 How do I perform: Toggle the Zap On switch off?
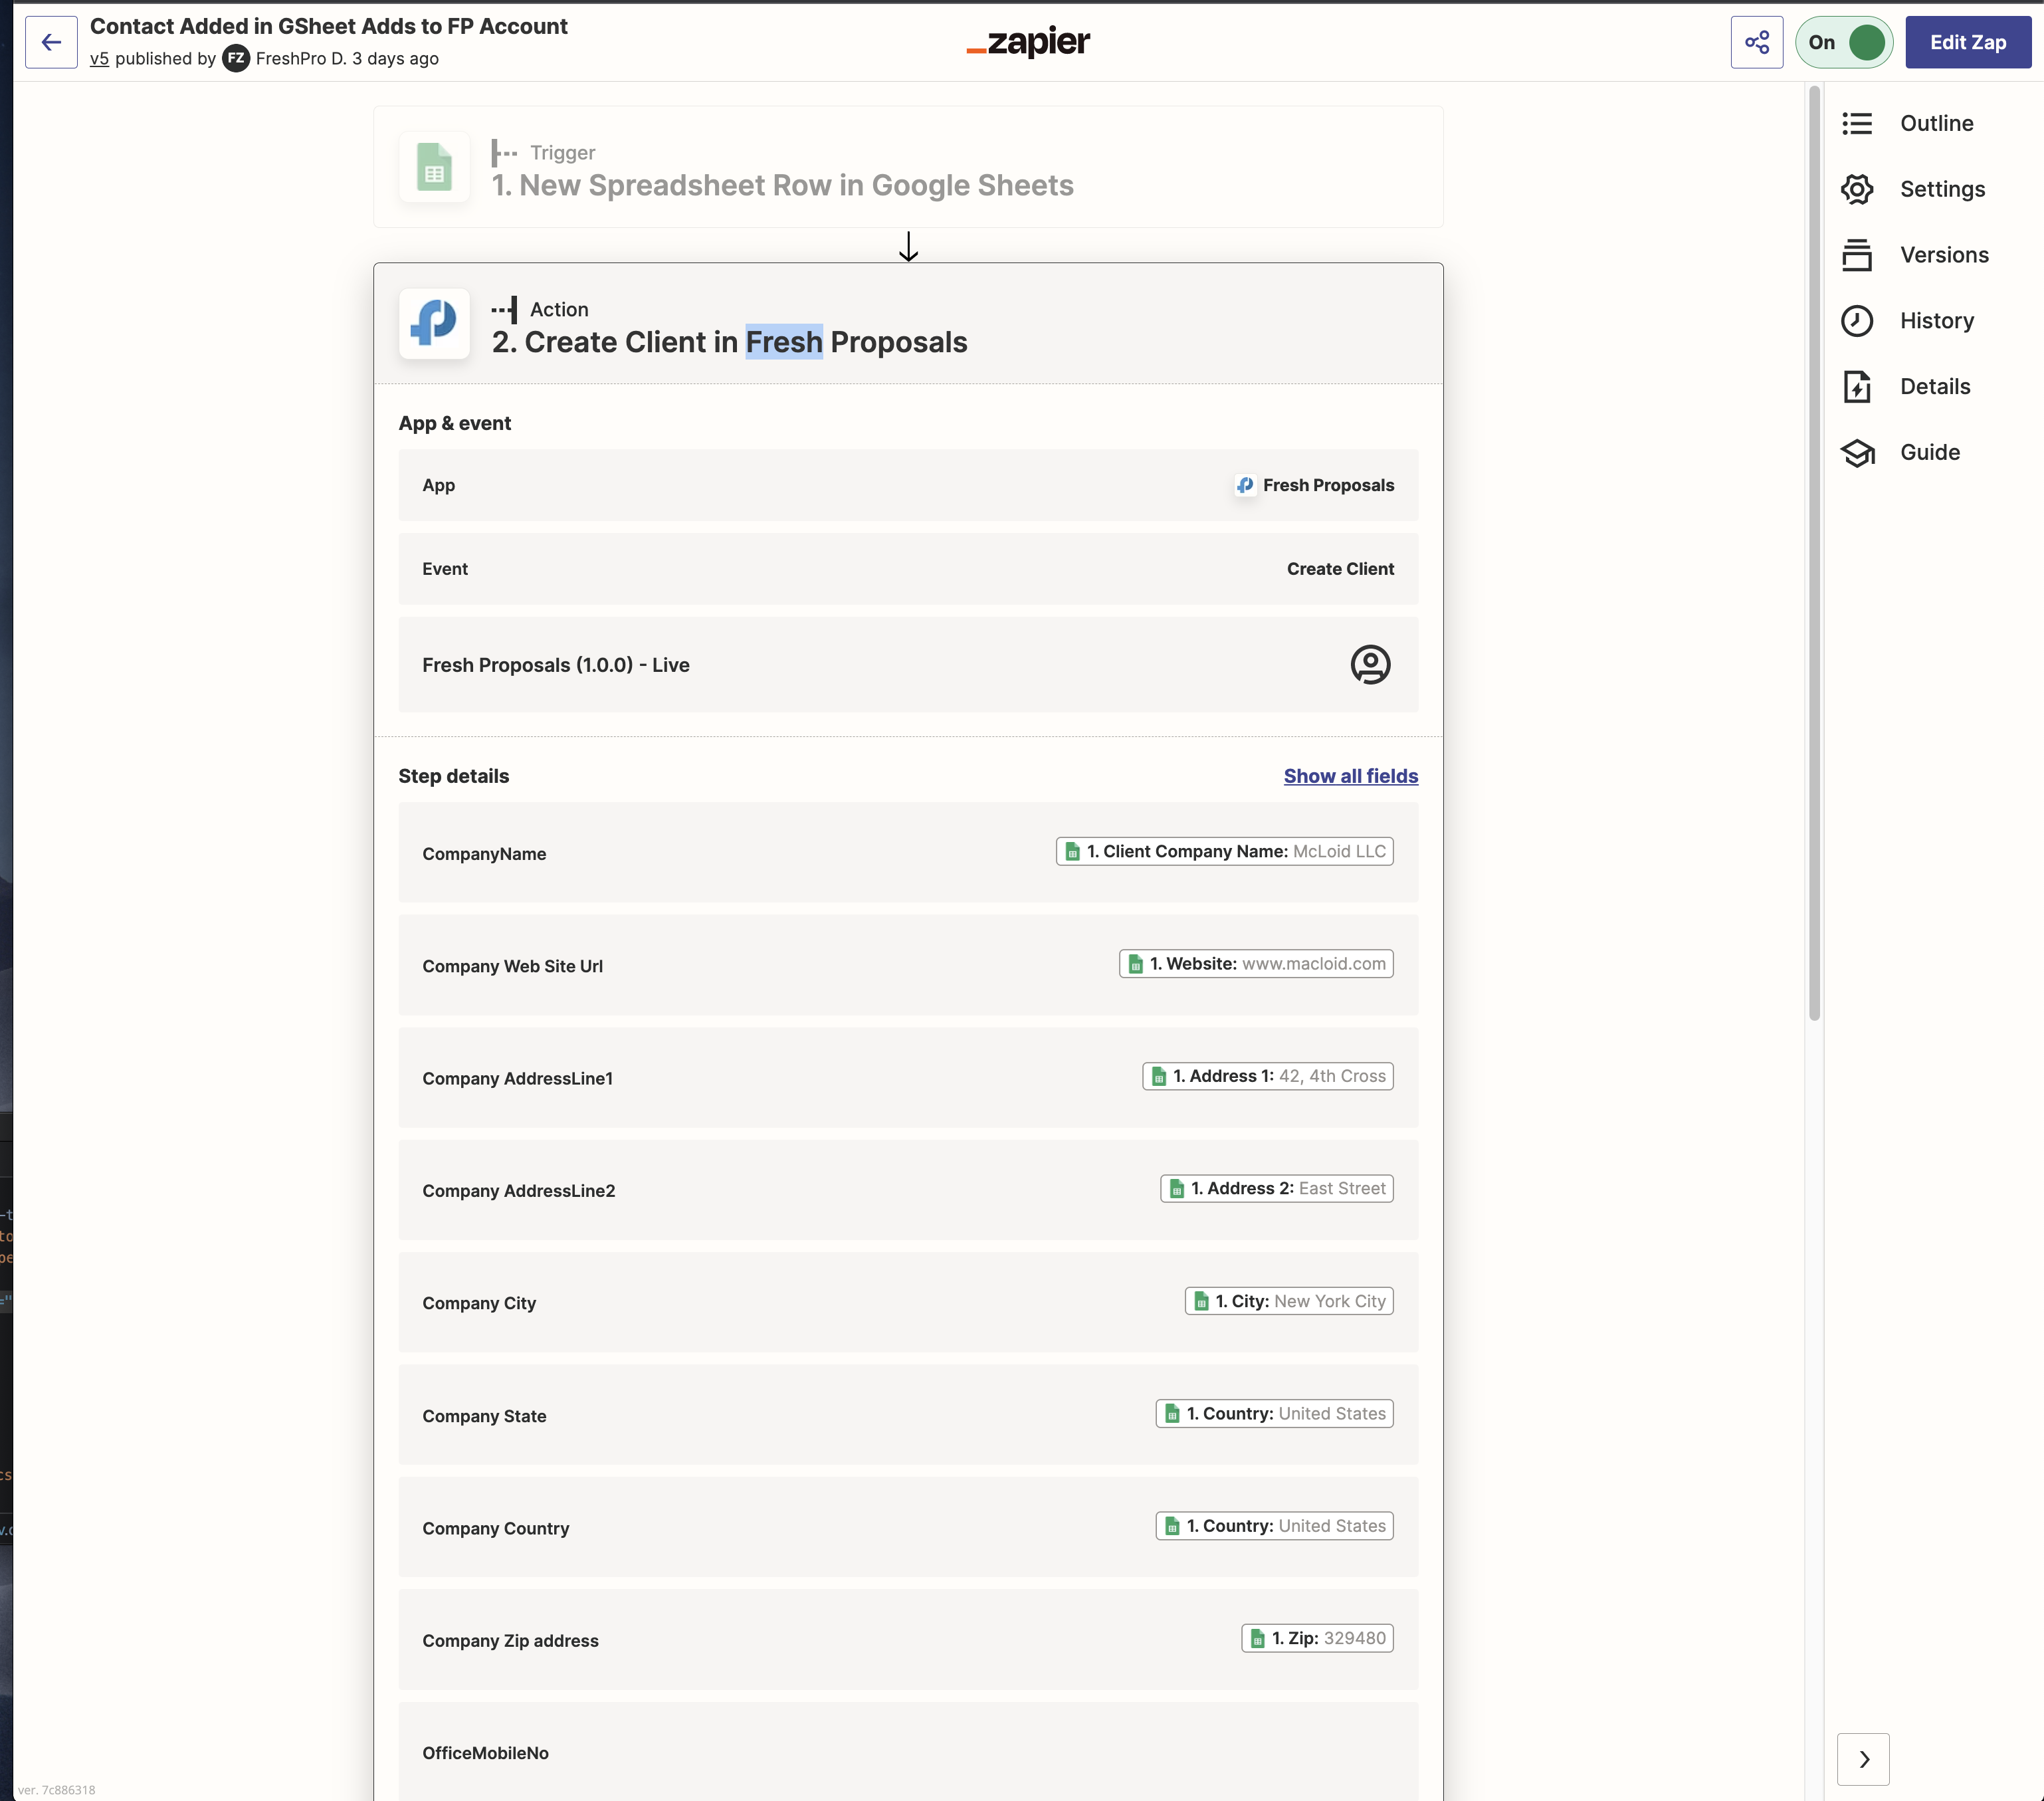(x=1844, y=42)
